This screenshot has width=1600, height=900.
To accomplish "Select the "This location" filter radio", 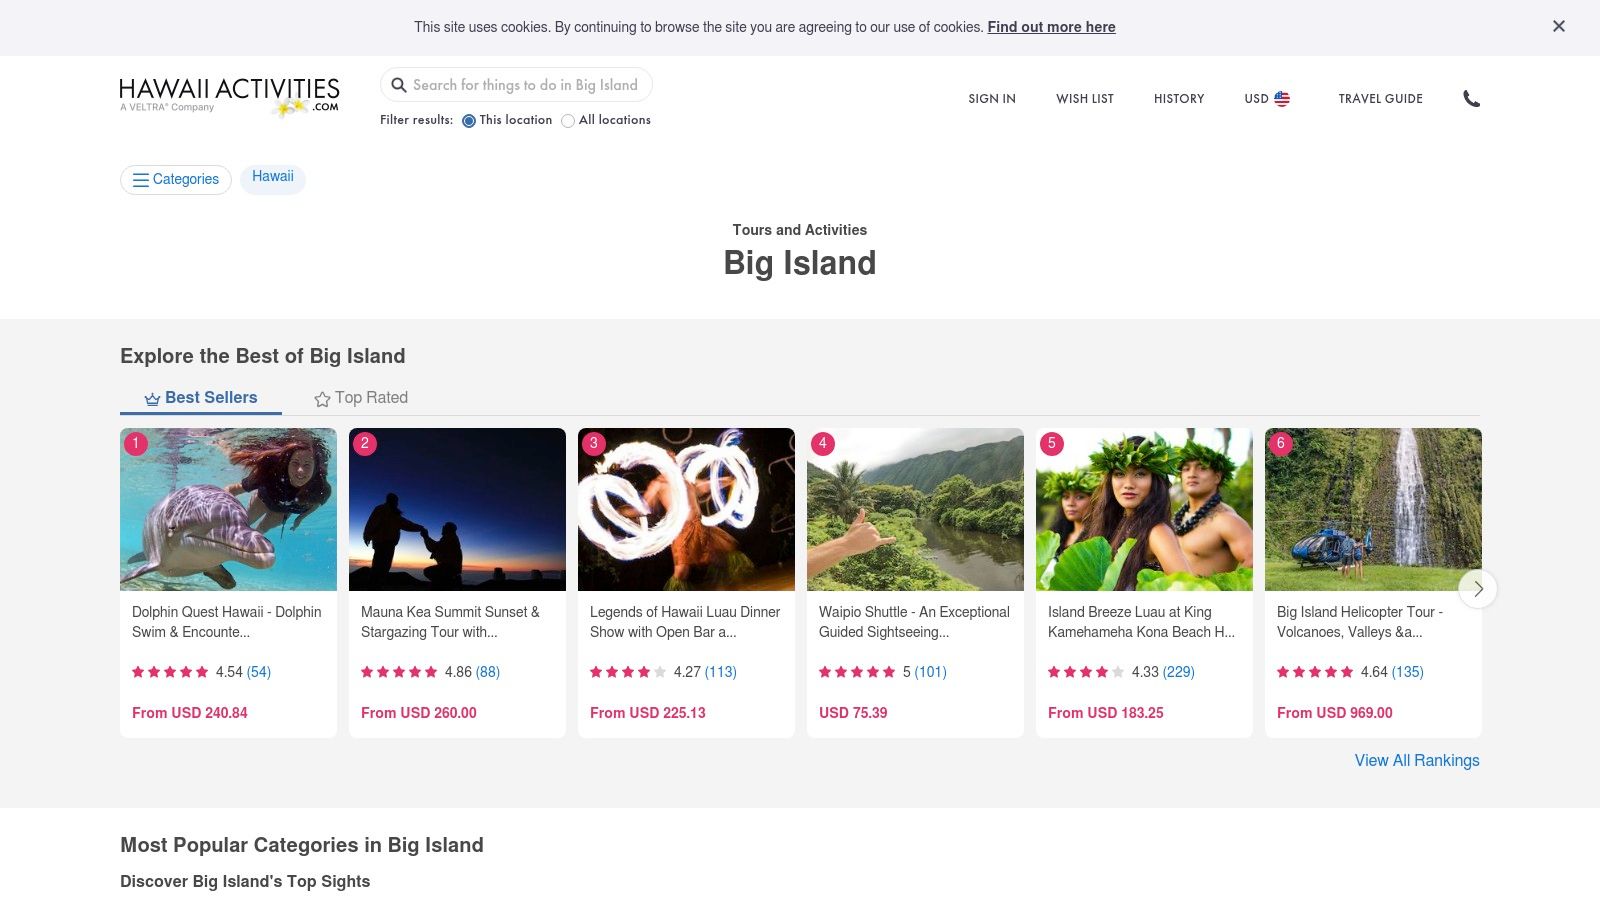I will click(469, 121).
